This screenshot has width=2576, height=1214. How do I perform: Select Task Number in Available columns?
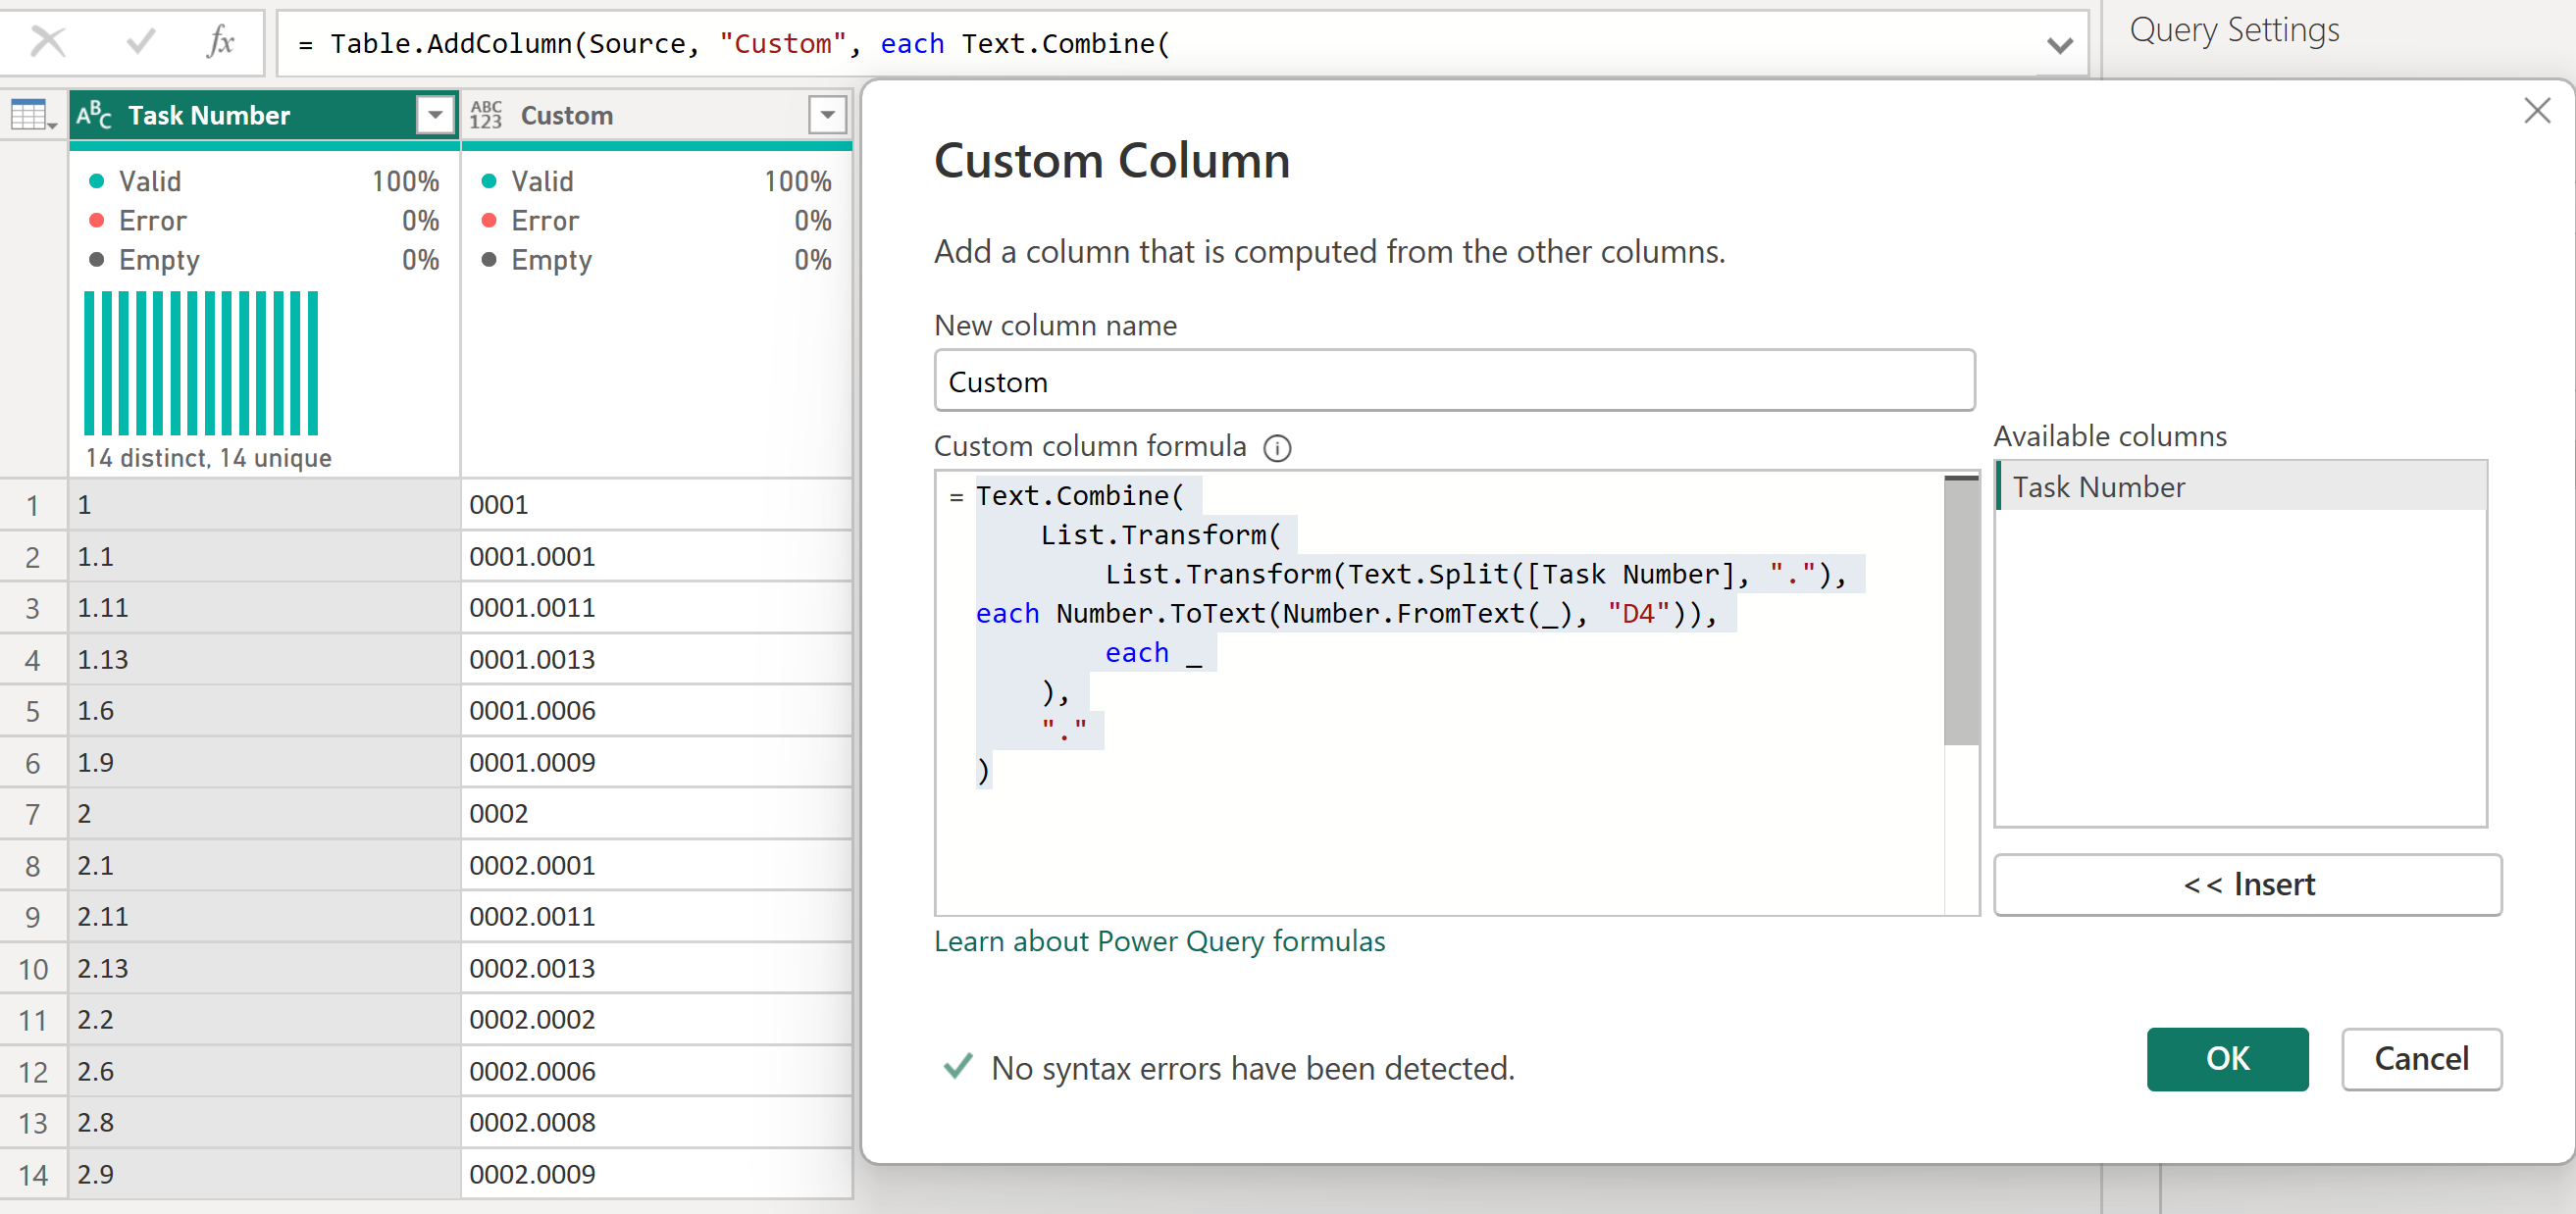click(x=2241, y=486)
